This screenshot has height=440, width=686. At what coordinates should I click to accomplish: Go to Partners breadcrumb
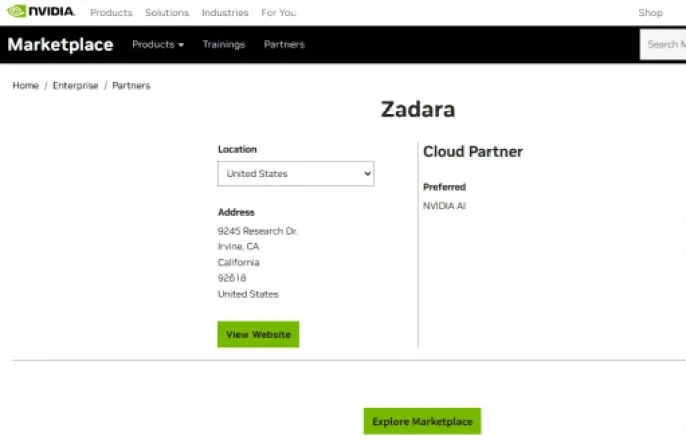tap(131, 85)
